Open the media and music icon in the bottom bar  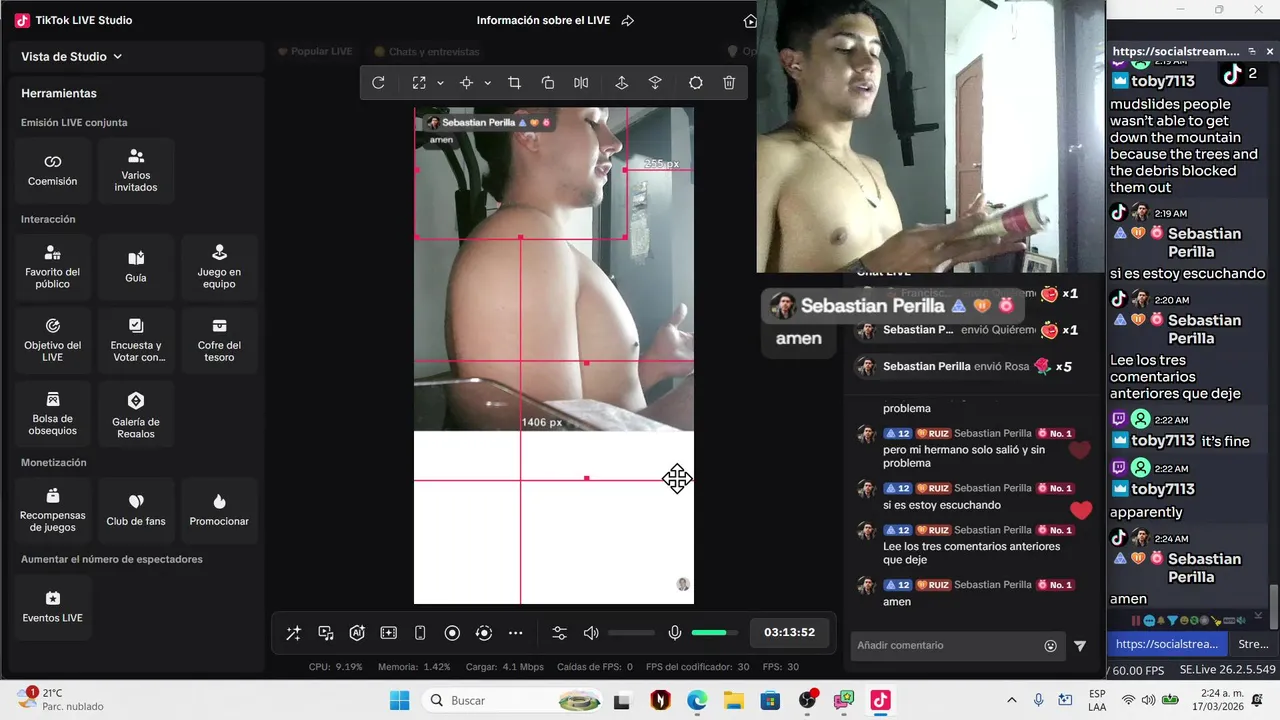click(x=326, y=633)
